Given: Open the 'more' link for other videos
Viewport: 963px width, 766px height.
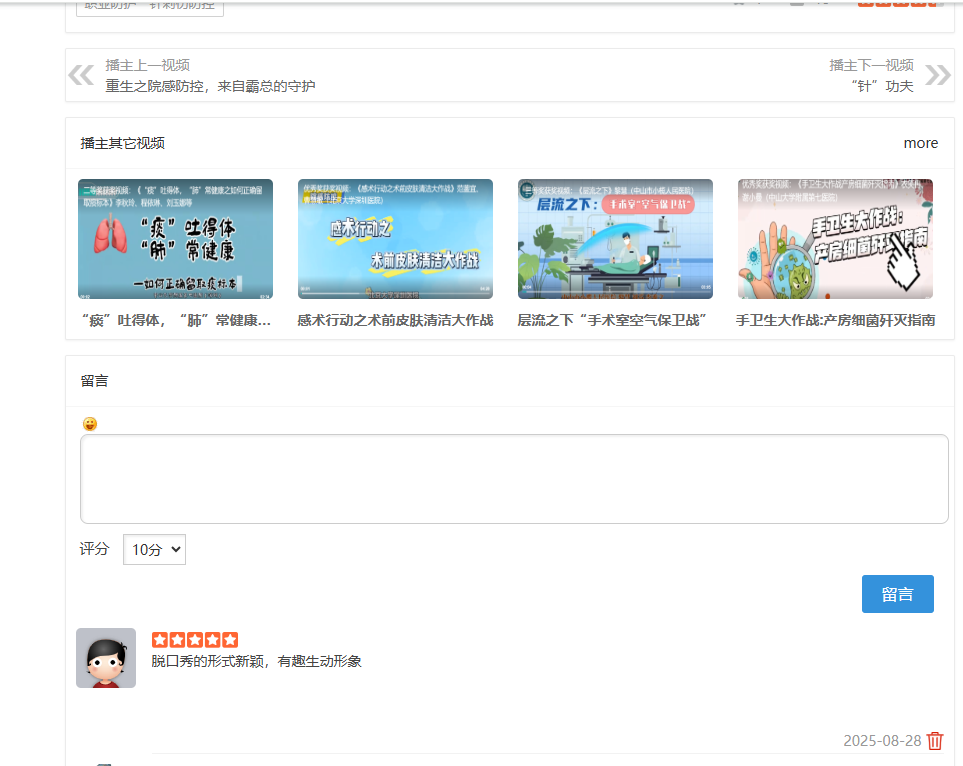Looking at the screenshot, I should (920, 143).
